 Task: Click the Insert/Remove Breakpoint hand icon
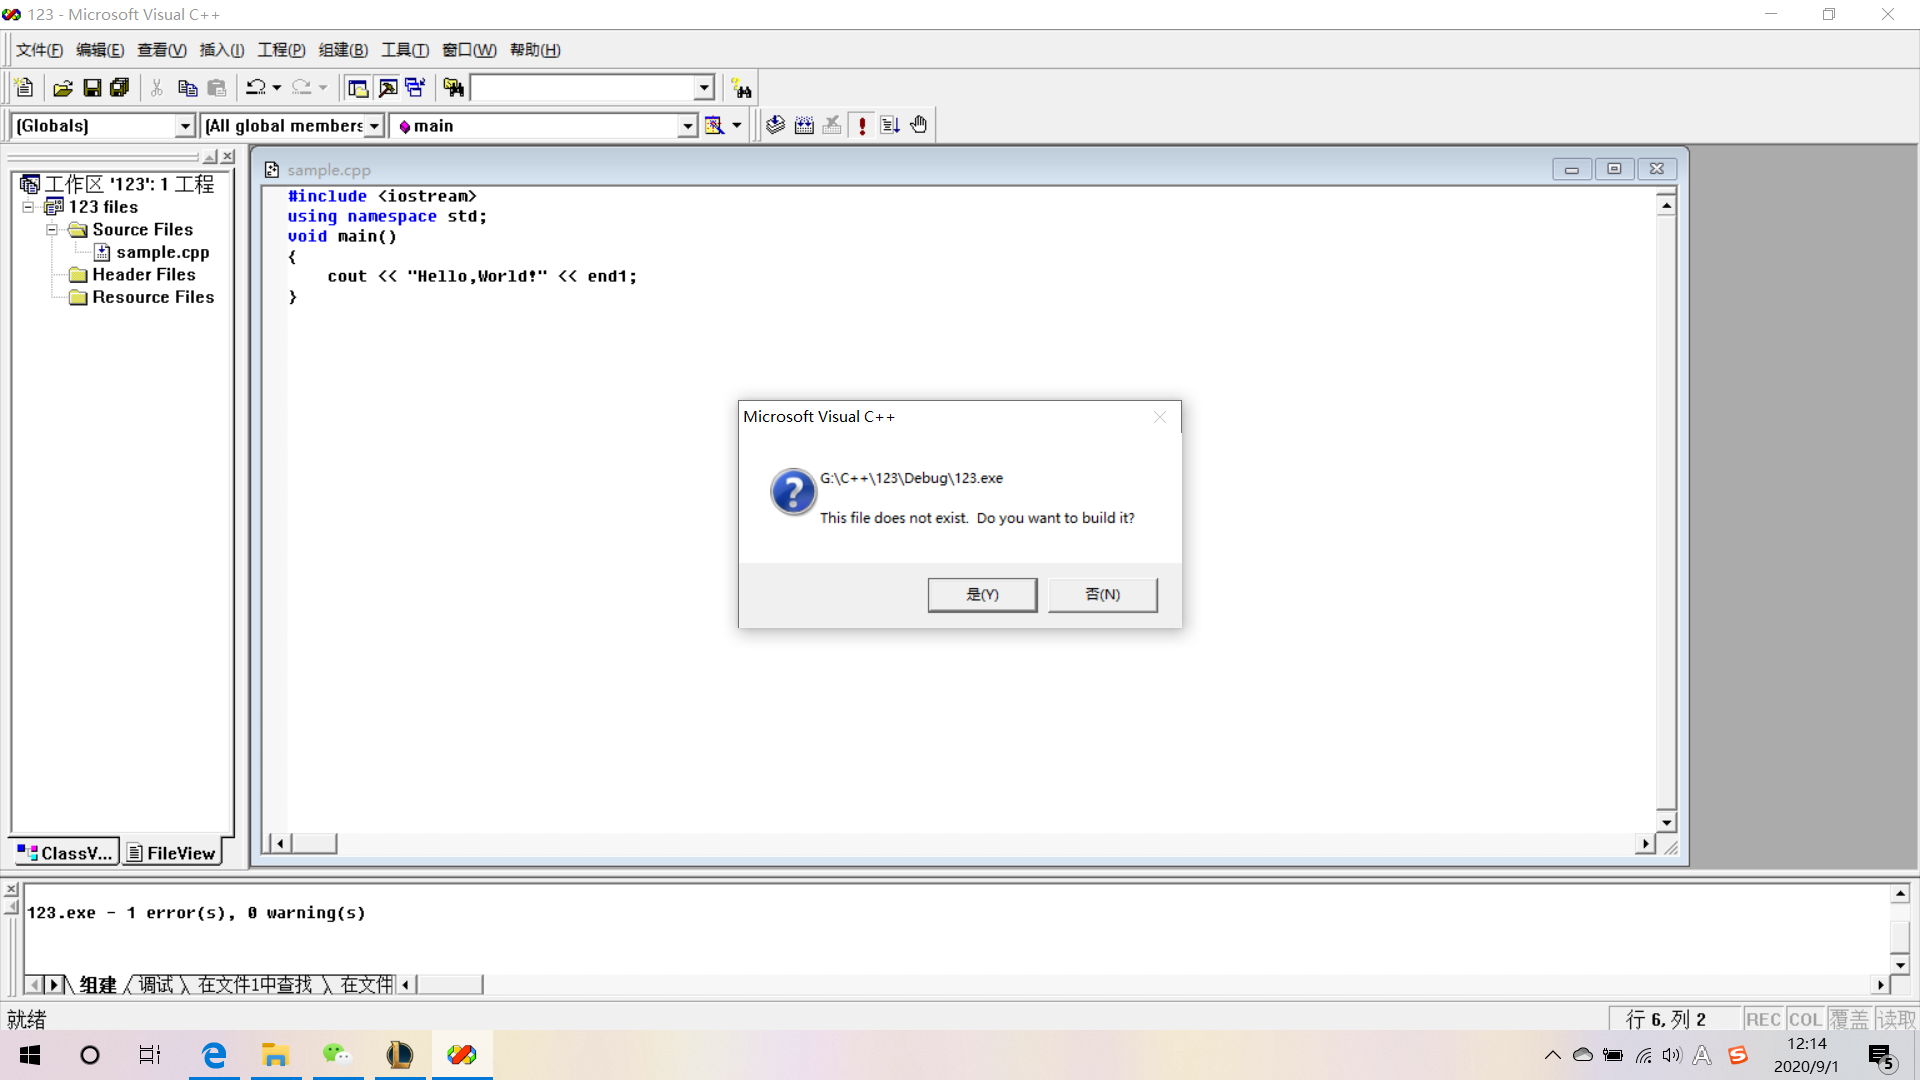pyautogui.click(x=919, y=125)
